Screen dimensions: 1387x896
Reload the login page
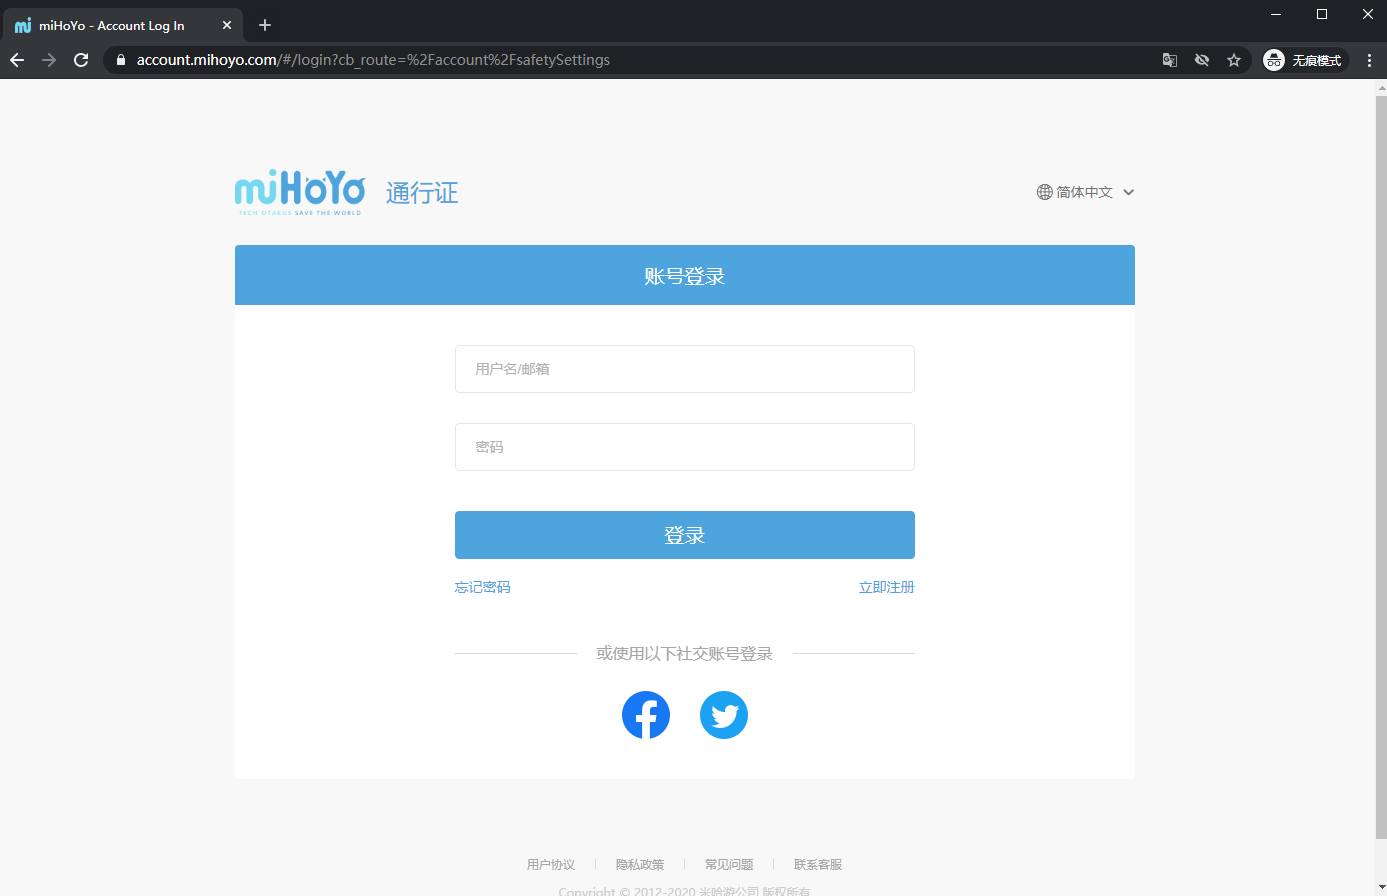pyautogui.click(x=80, y=59)
